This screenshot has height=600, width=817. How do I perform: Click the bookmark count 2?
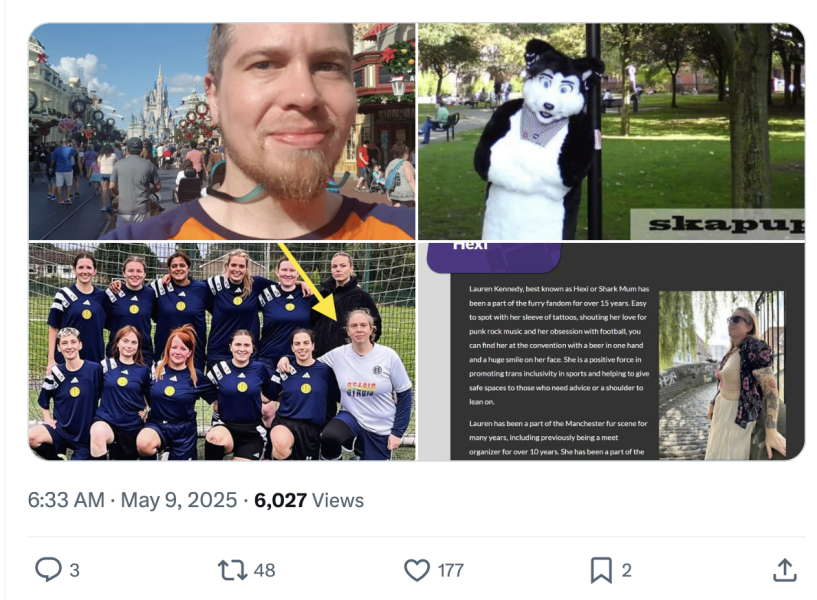tap(626, 570)
